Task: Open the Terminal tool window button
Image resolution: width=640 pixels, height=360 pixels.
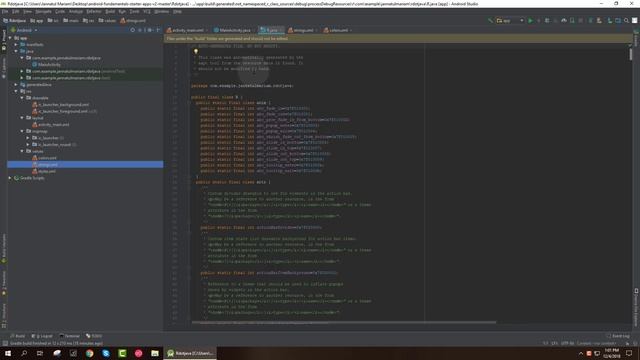Action: (69, 336)
